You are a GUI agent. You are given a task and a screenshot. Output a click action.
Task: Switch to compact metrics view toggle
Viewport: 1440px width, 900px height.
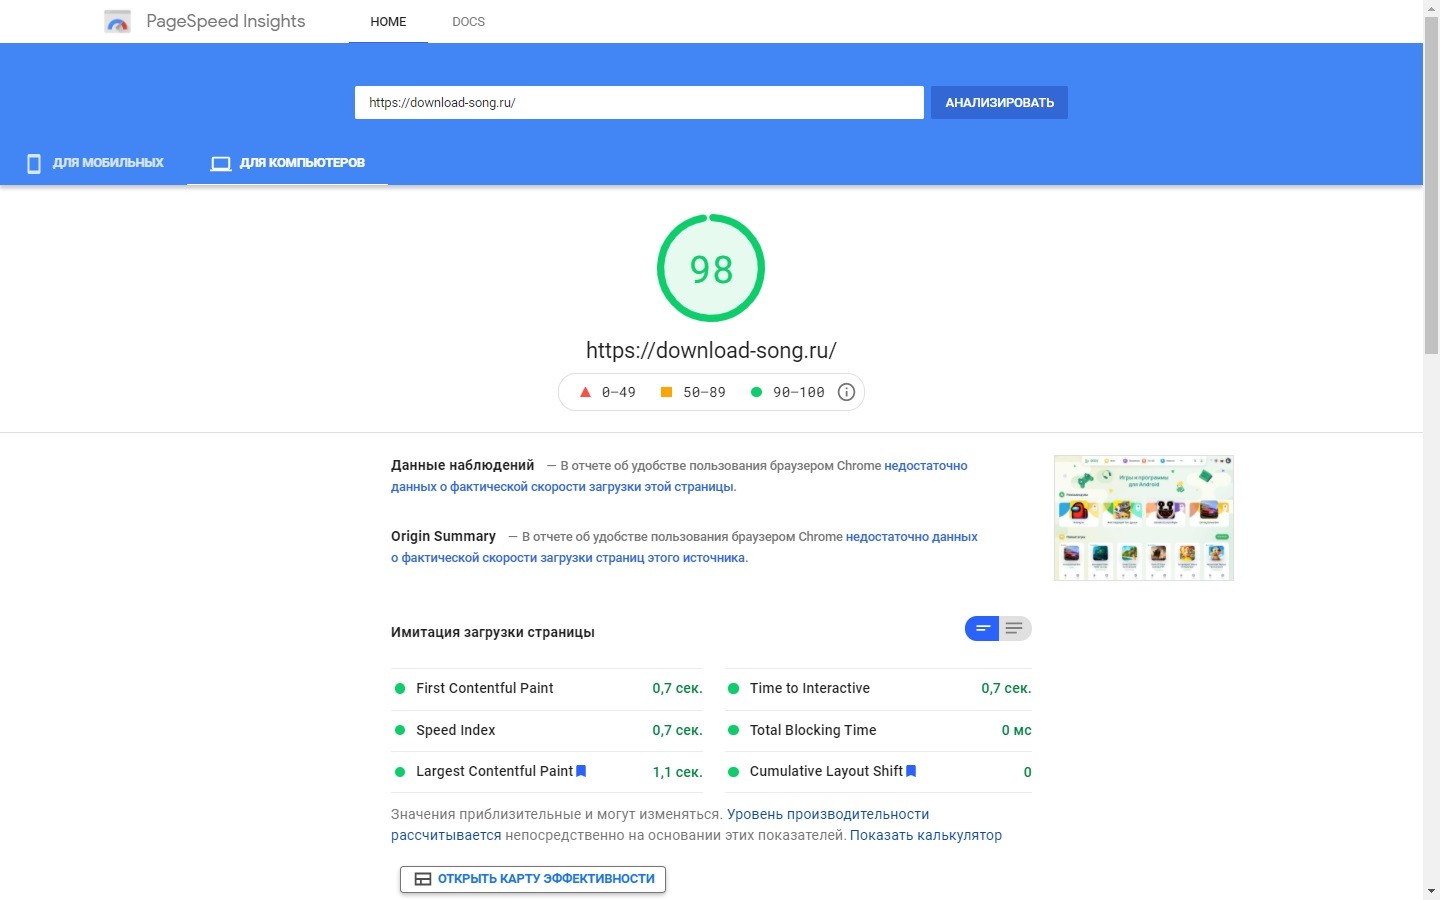[982, 629]
